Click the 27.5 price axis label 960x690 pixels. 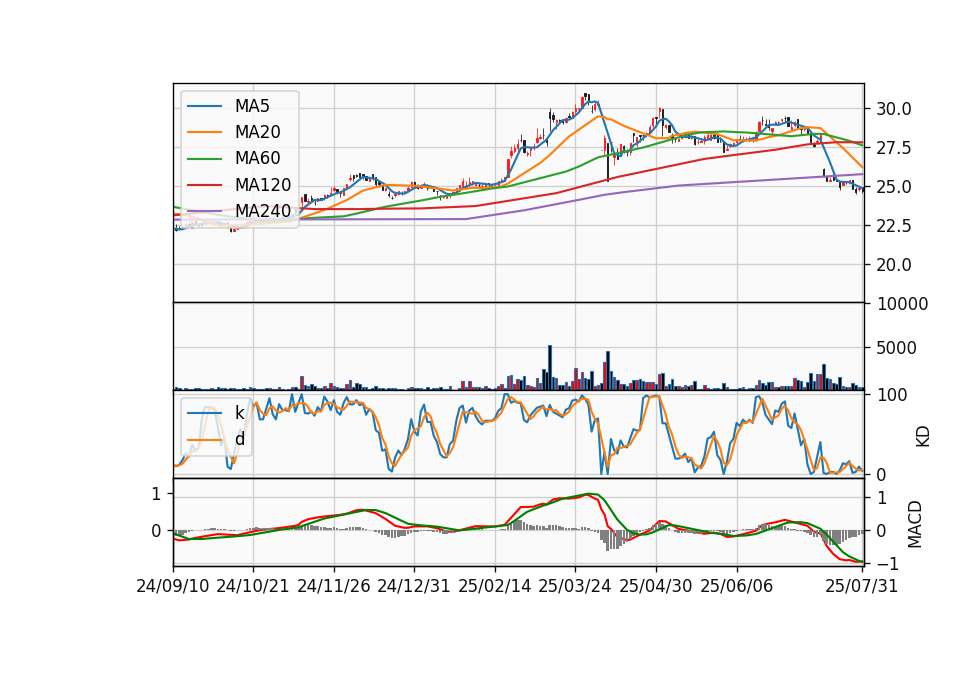(x=894, y=148)
